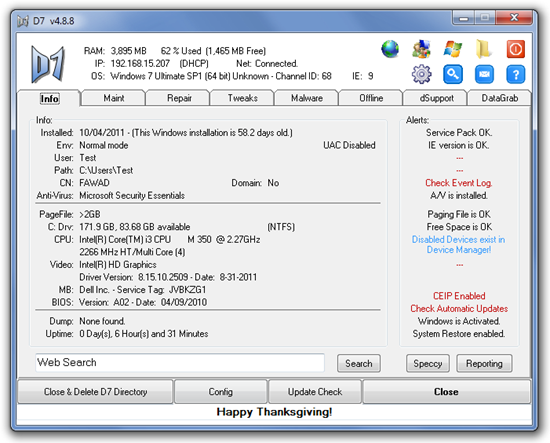Image resolution: width=550 pixels, height=443 pixels.
Task: Click Paging File is OK alert
Action: coord(459,214)
